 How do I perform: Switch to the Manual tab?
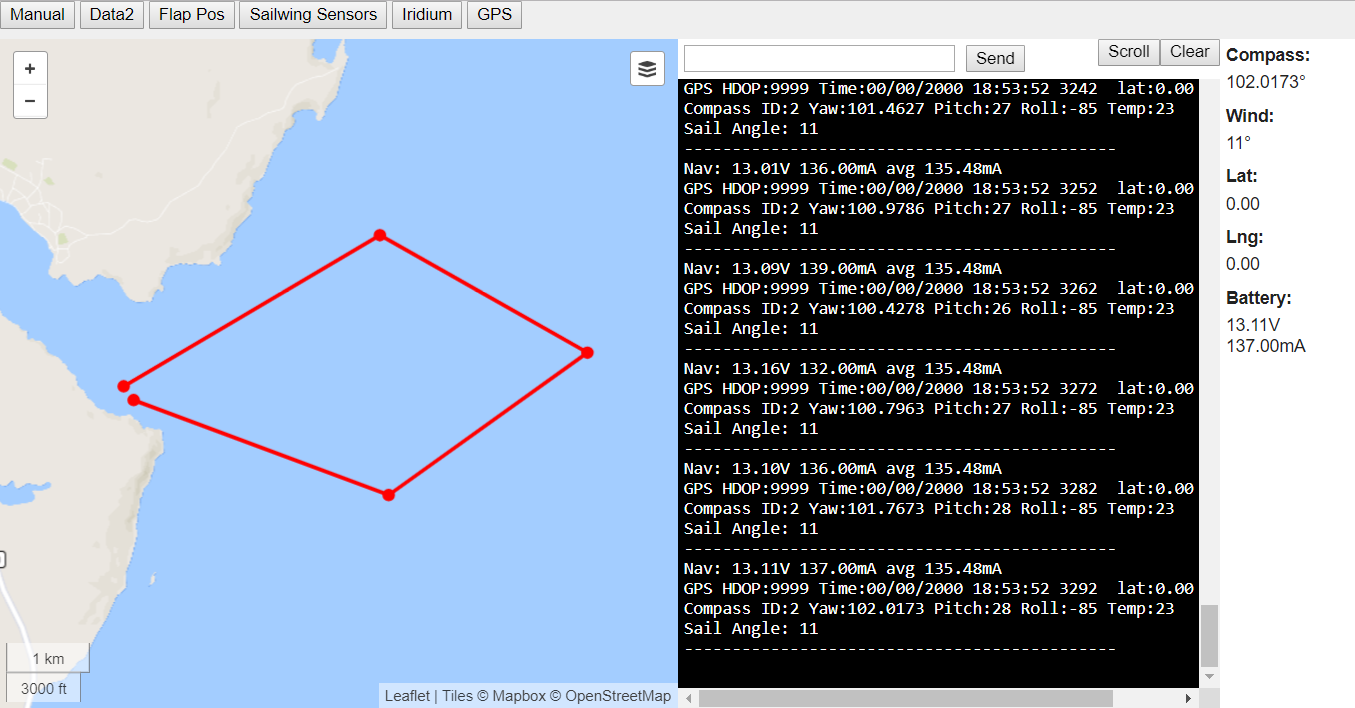(38, 15)
